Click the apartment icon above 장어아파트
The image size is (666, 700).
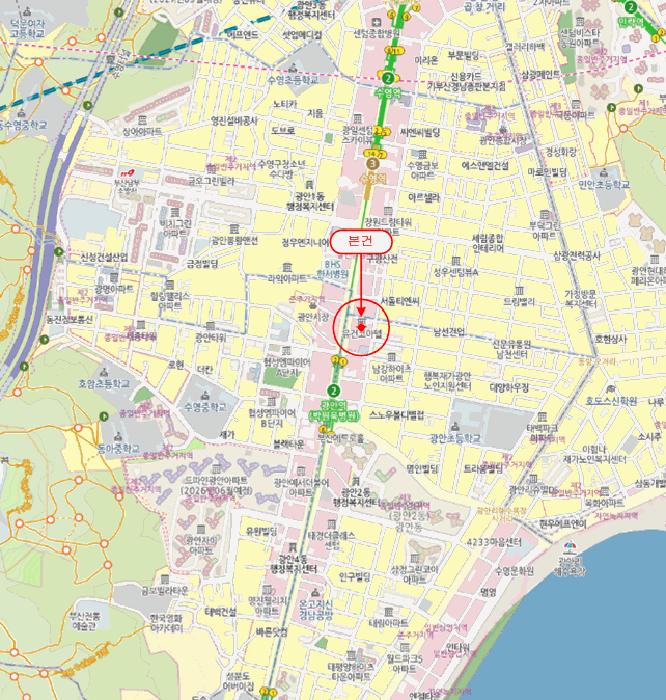pos(142,120)
